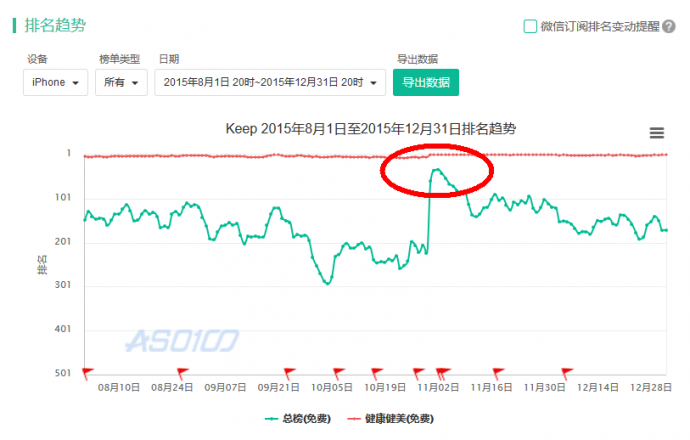690x440 pixels.
Task: Open the 所有 chart type dropdown
Action: click(x=121, y=82)
